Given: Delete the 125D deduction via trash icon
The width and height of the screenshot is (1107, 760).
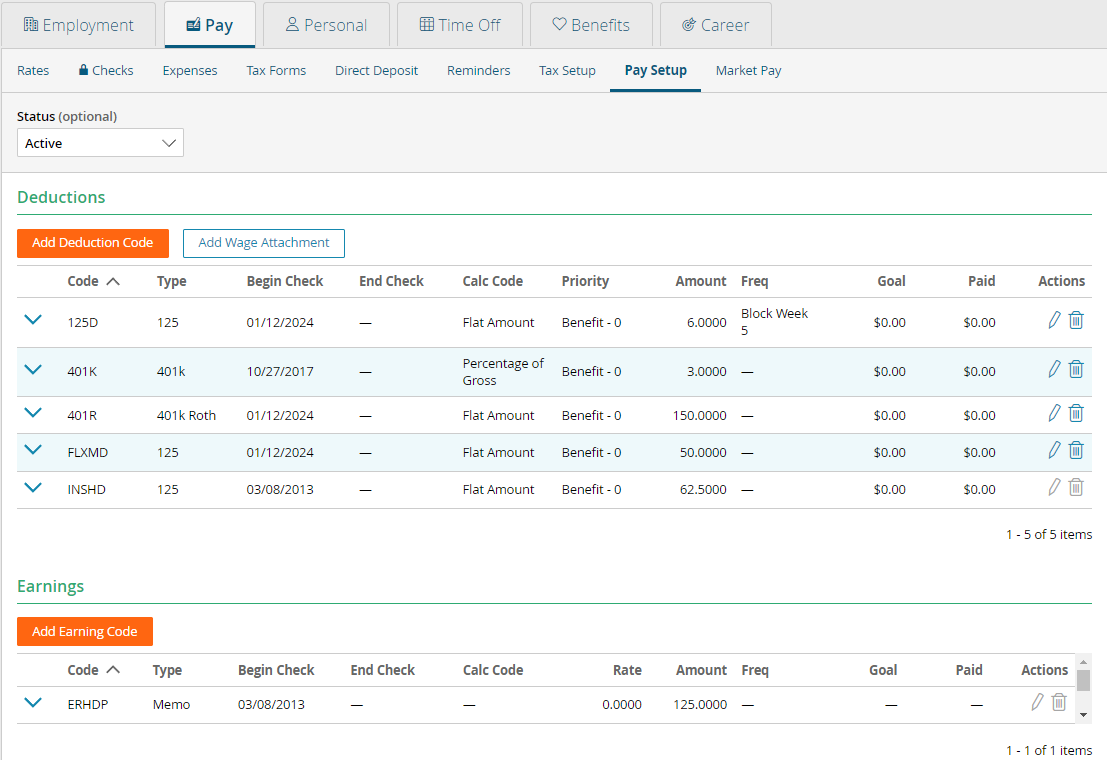Looking at the screenshot, I should point(1076,320).
